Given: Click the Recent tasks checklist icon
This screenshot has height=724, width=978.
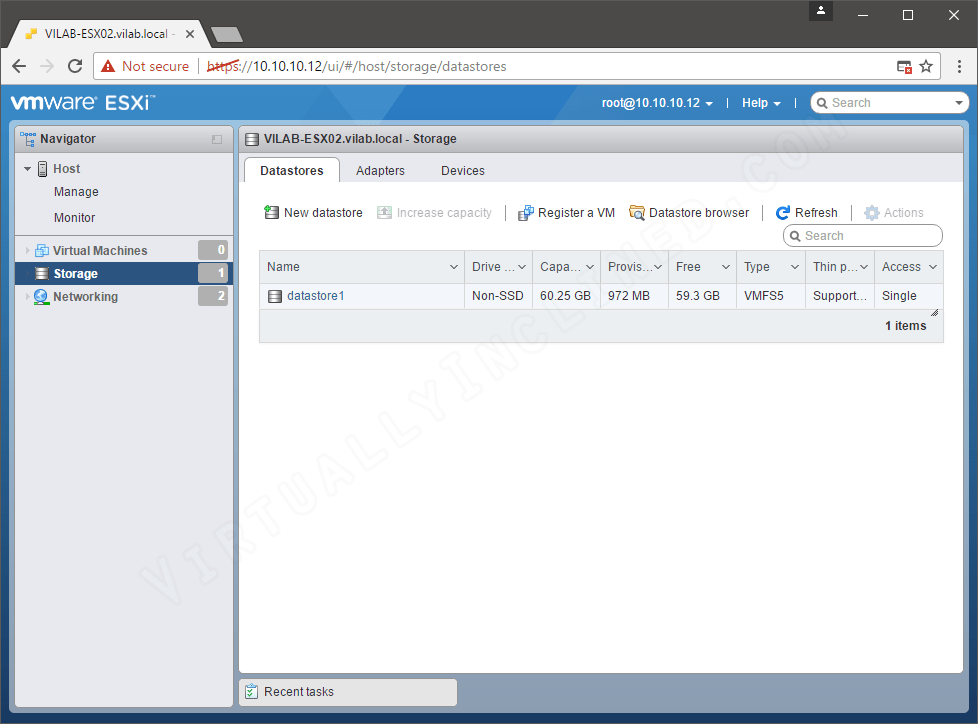Looking at the screenshot, I should click(251, 692).
